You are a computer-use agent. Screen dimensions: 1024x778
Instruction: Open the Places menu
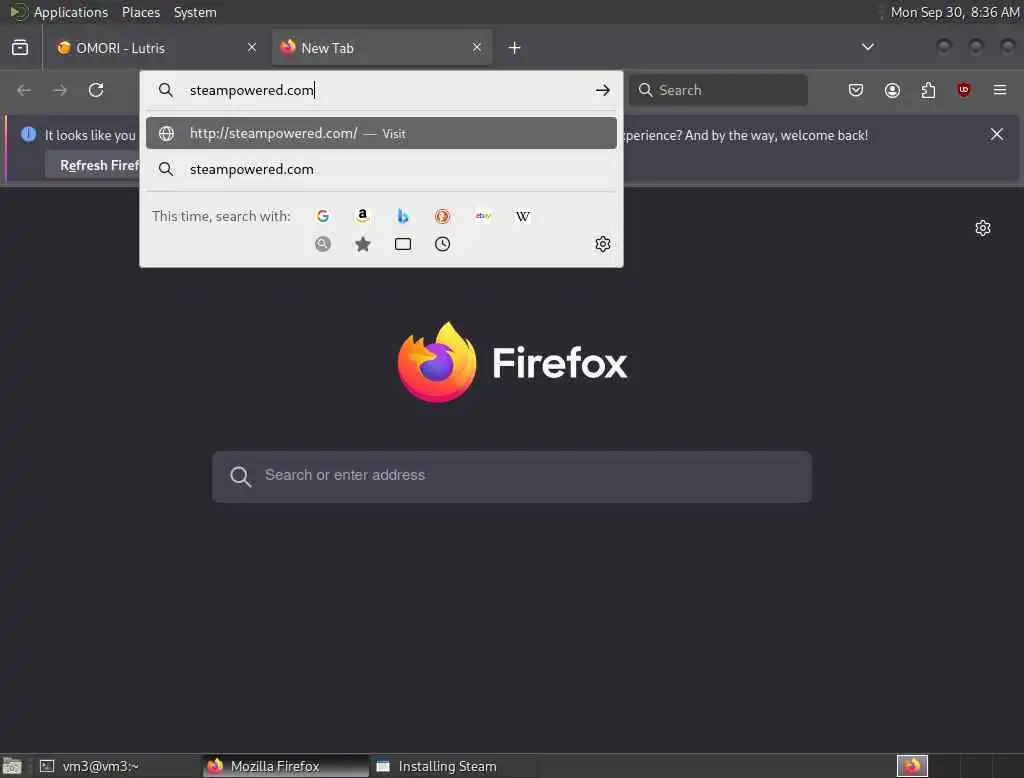tap(141, 12)
